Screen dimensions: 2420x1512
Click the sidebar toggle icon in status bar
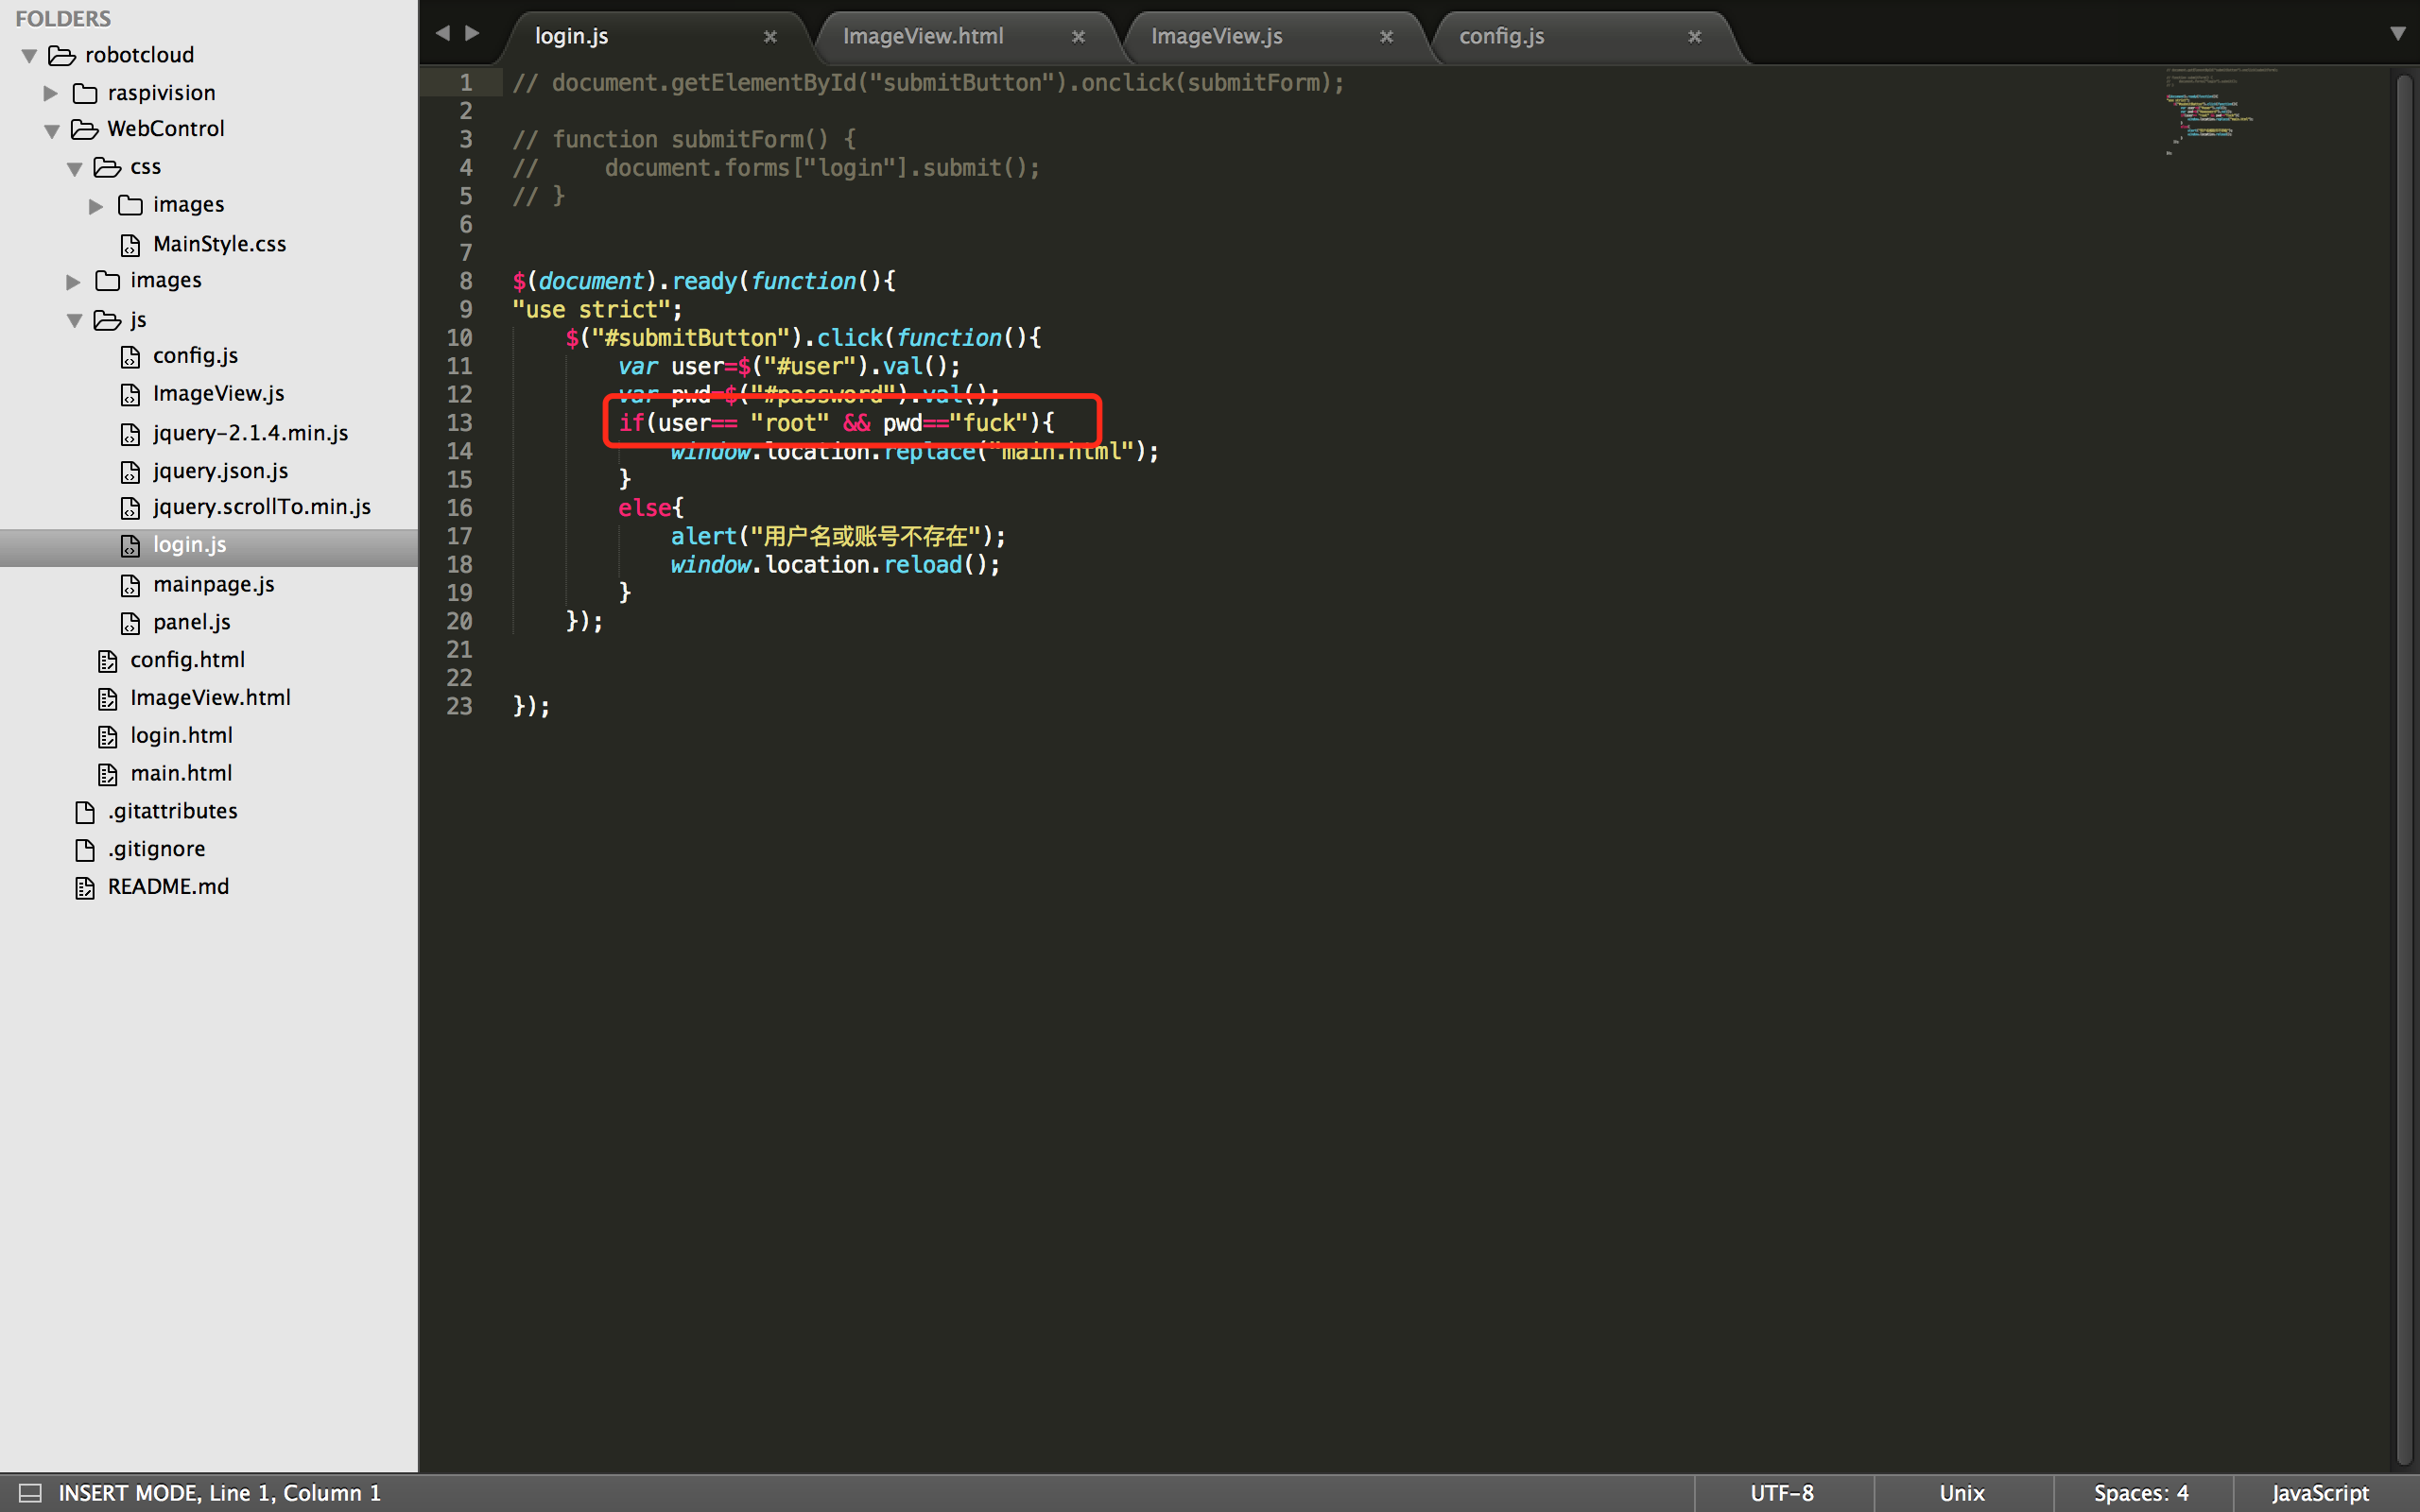click(30, 1493)
